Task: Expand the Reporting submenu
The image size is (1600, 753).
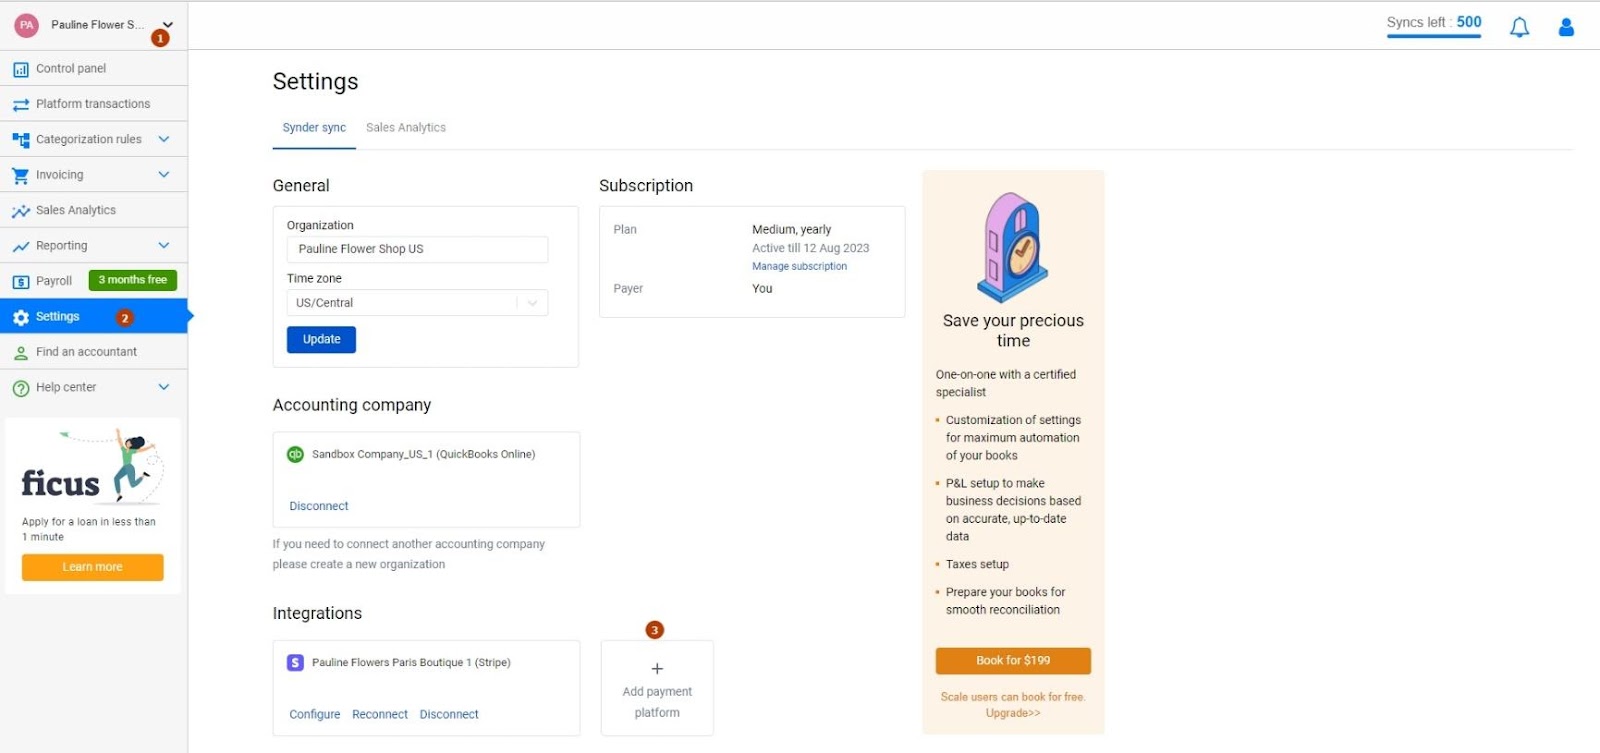Action: (164, 245)
